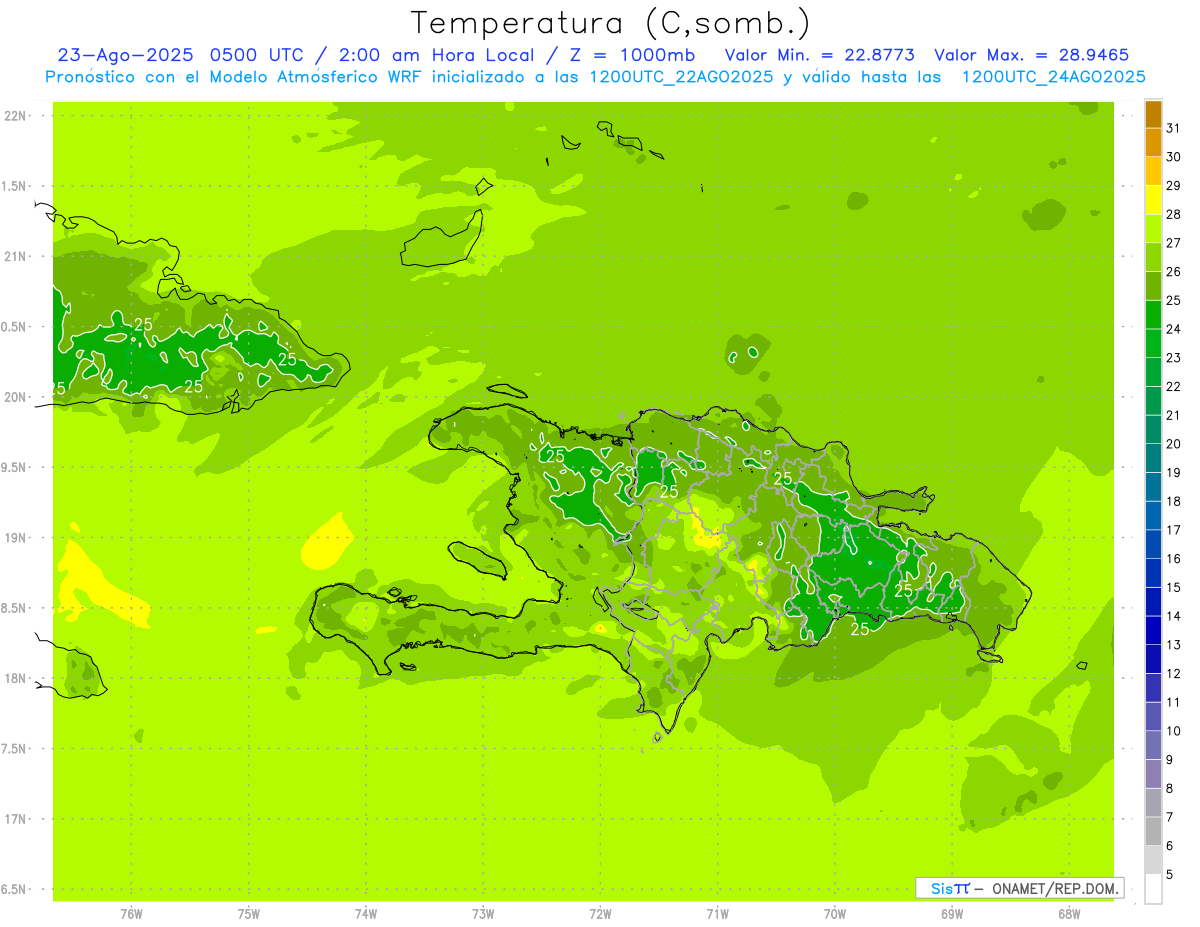Click 'Valor Max. = 28.9465' text
This screenshot has height=927, width=1200.
(1031, 55)
